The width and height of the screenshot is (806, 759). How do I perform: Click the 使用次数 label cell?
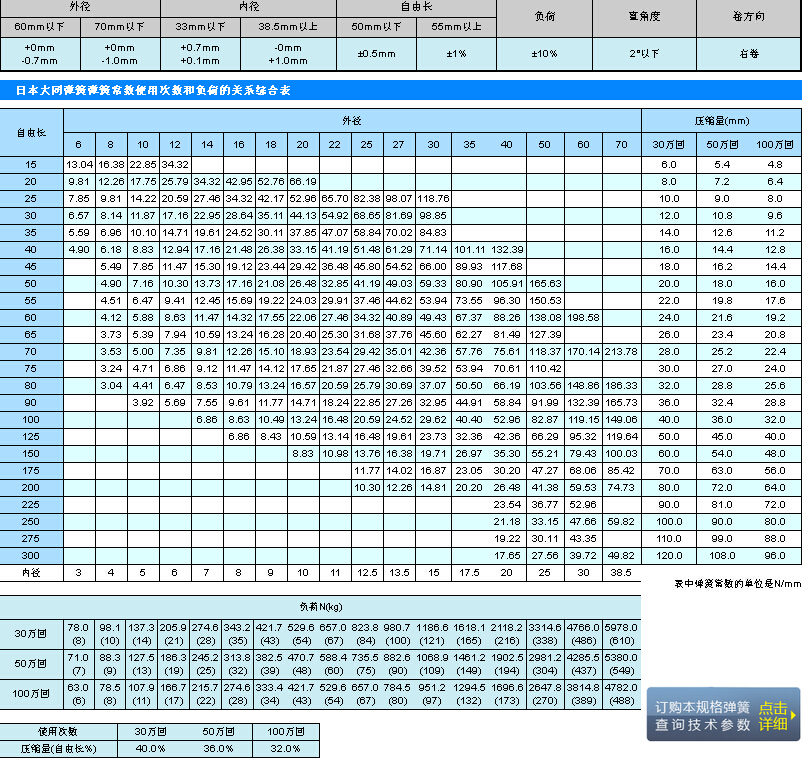pyautogui.click(x=58, y=731)
